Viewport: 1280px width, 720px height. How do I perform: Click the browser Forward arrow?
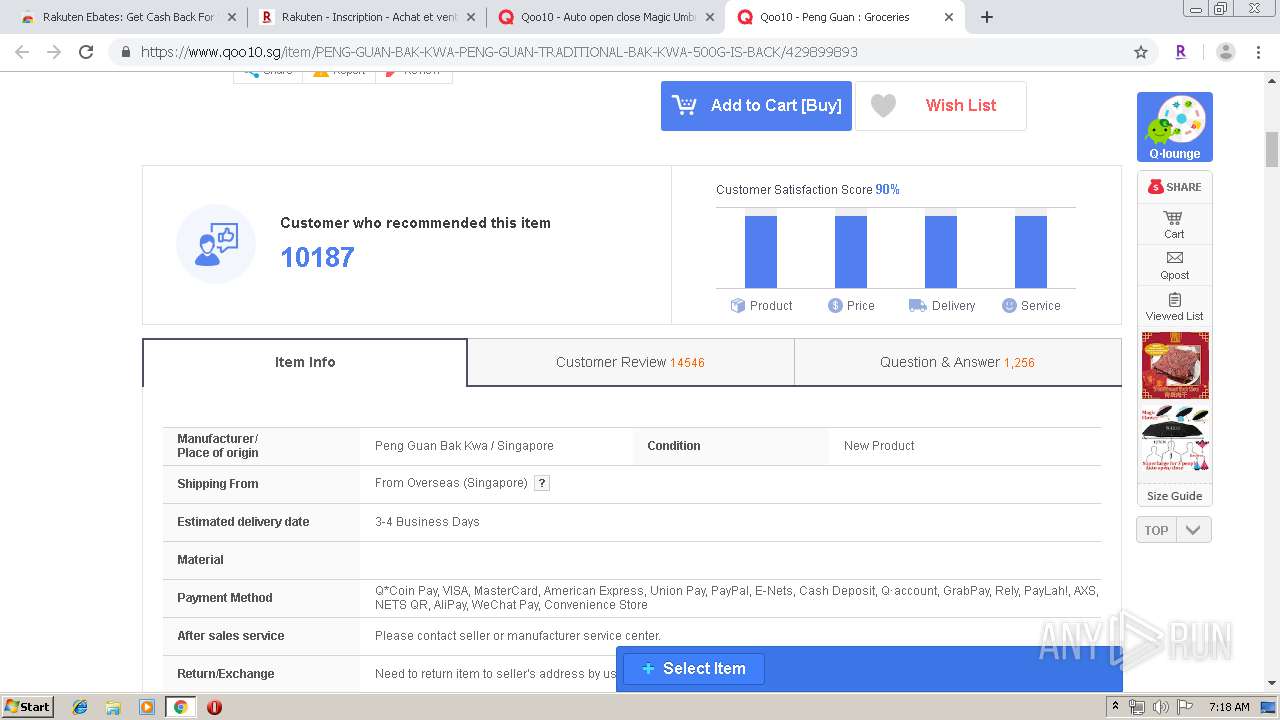[x=54, y=52]
